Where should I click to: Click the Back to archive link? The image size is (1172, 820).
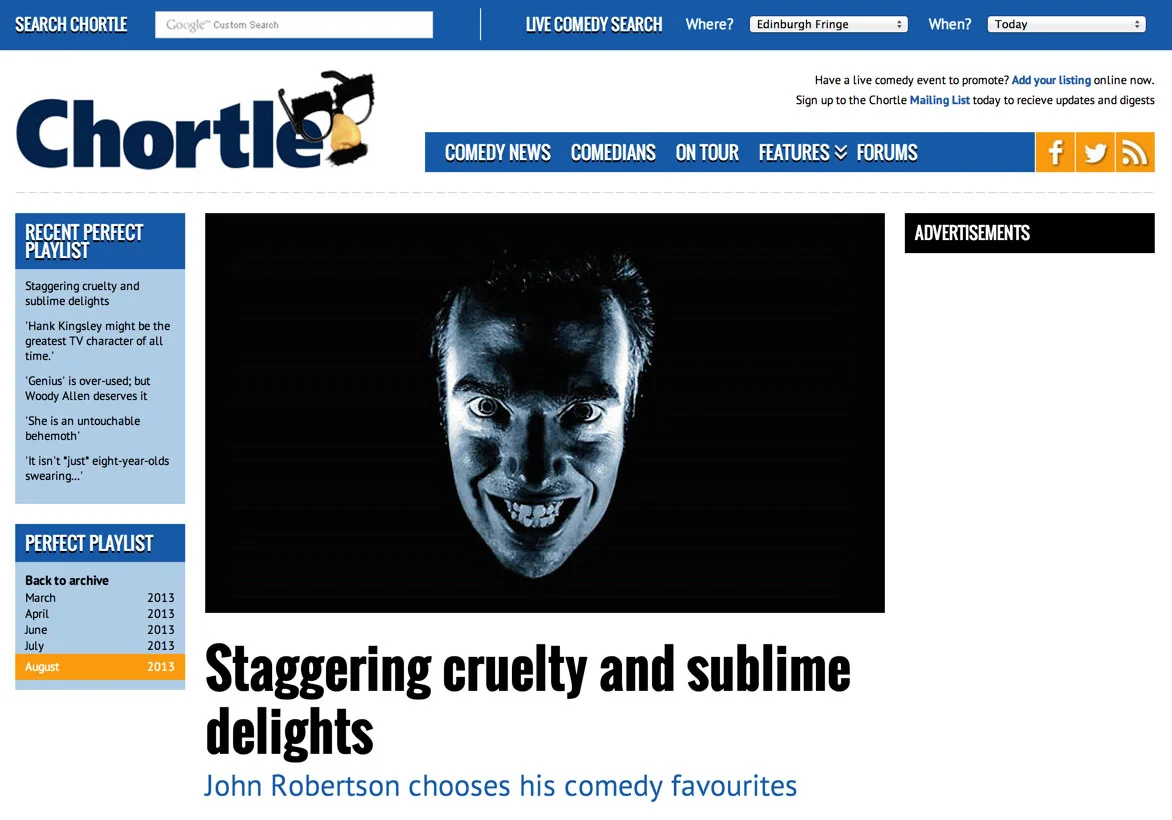[x=67, y=581]
